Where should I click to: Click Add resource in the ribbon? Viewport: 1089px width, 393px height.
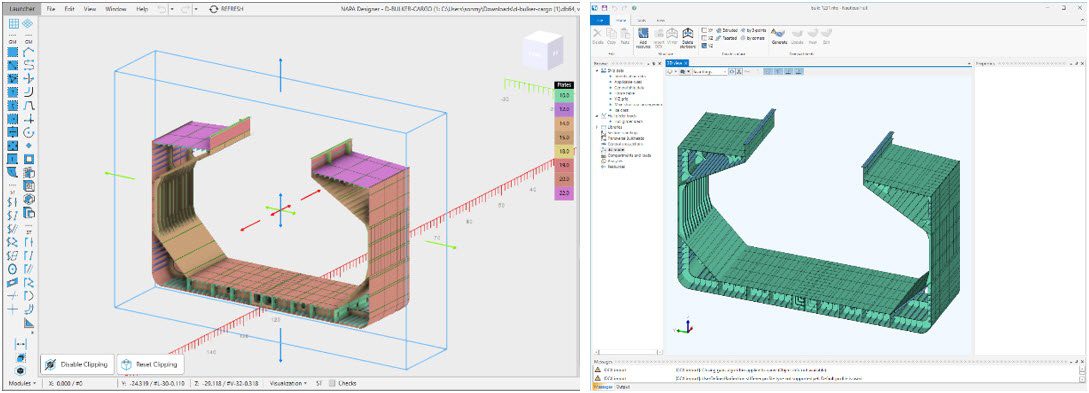pos(643,37)
